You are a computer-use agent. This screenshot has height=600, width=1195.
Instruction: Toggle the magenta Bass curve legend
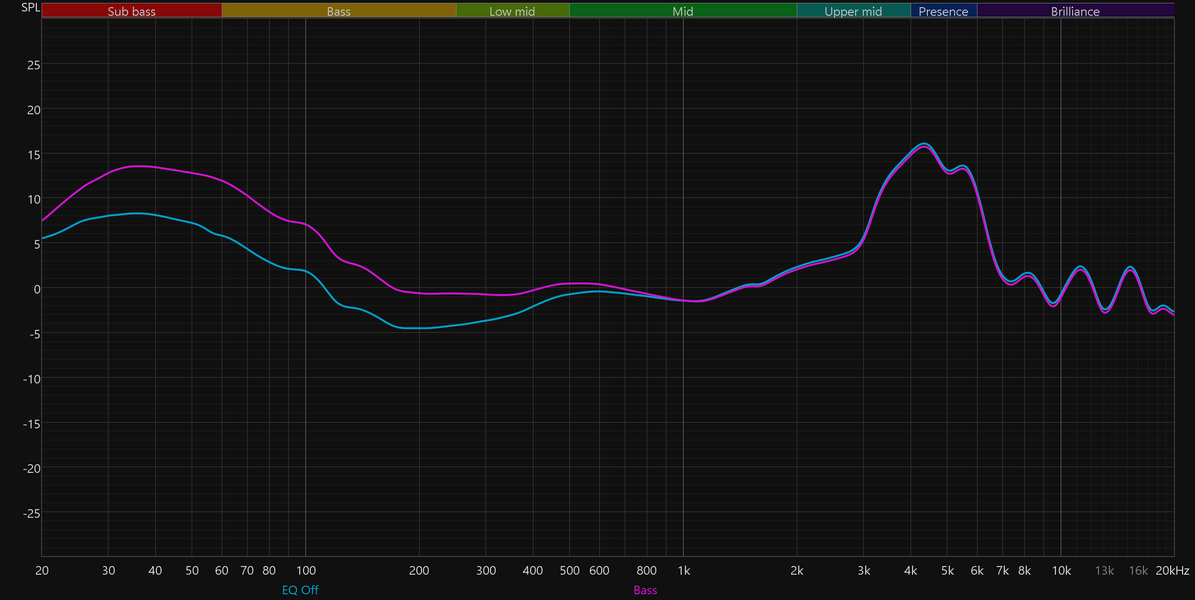(x=645, y=590)
